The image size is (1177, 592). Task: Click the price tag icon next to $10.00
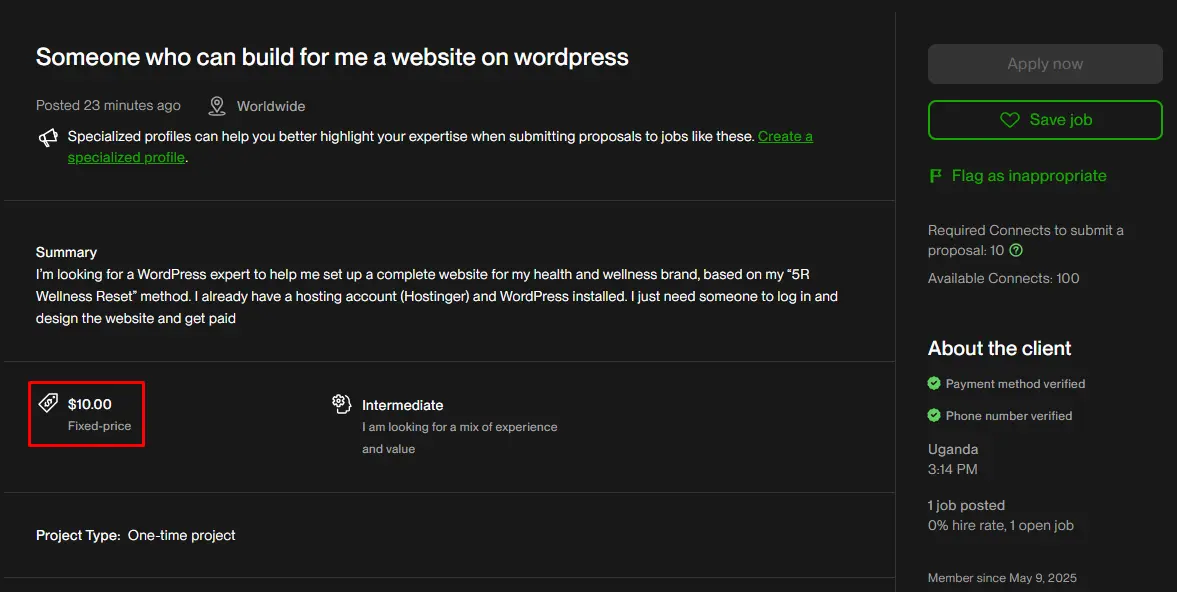tap(48, 403)
